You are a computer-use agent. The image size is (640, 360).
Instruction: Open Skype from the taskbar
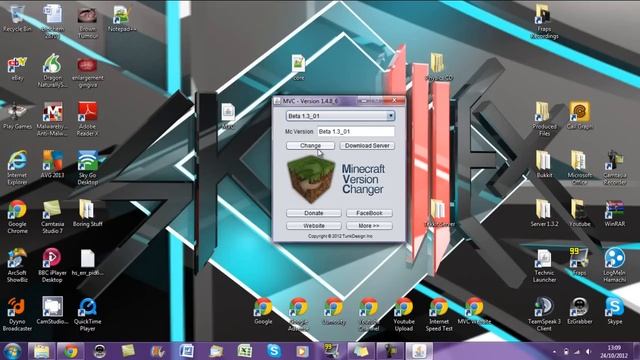274,351
